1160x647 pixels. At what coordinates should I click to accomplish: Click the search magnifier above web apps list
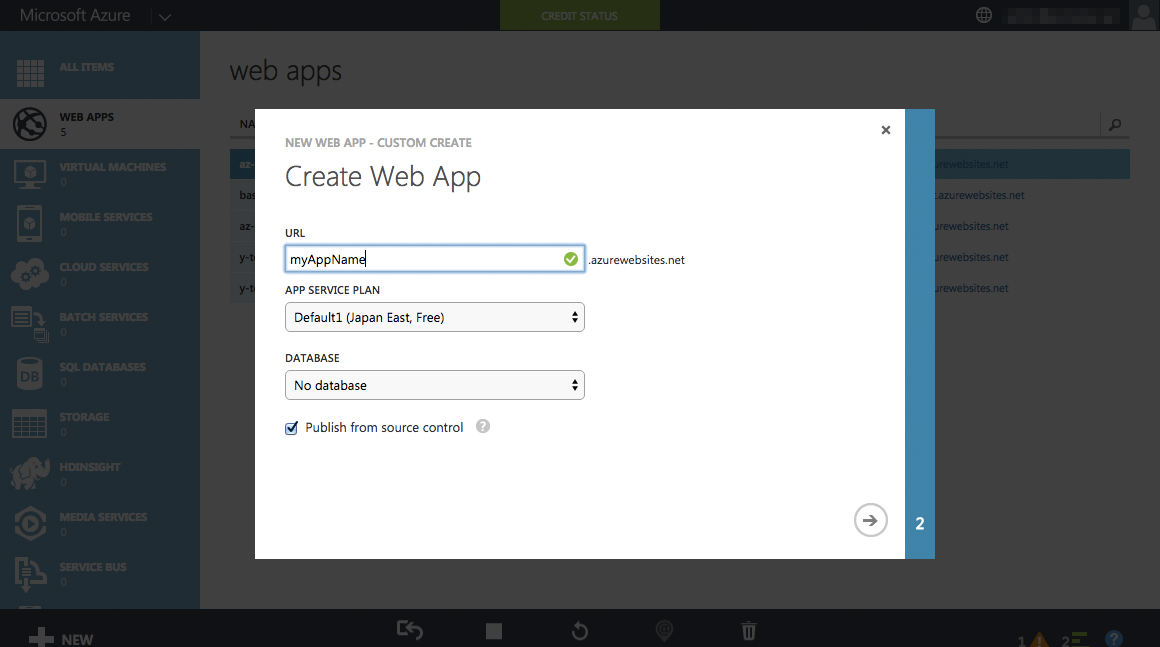[1115, 125]
